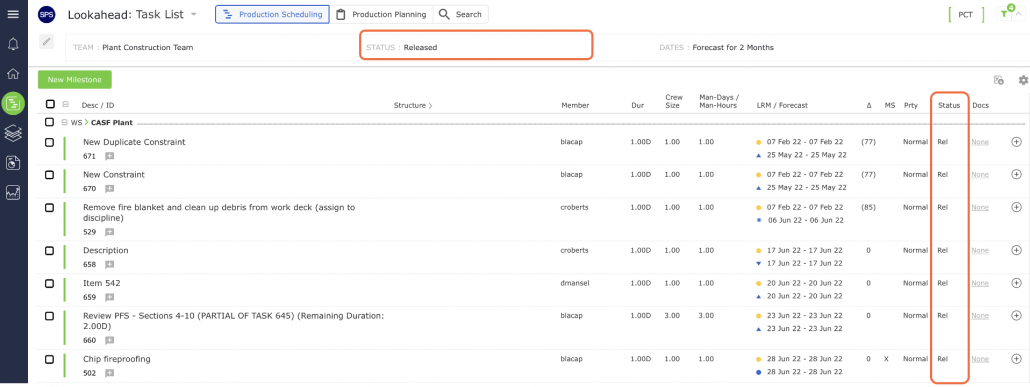This screenshot has height=387, width=1030.
Task: Collapse filter panel with top-right caret
Action: coord(1019,14)
